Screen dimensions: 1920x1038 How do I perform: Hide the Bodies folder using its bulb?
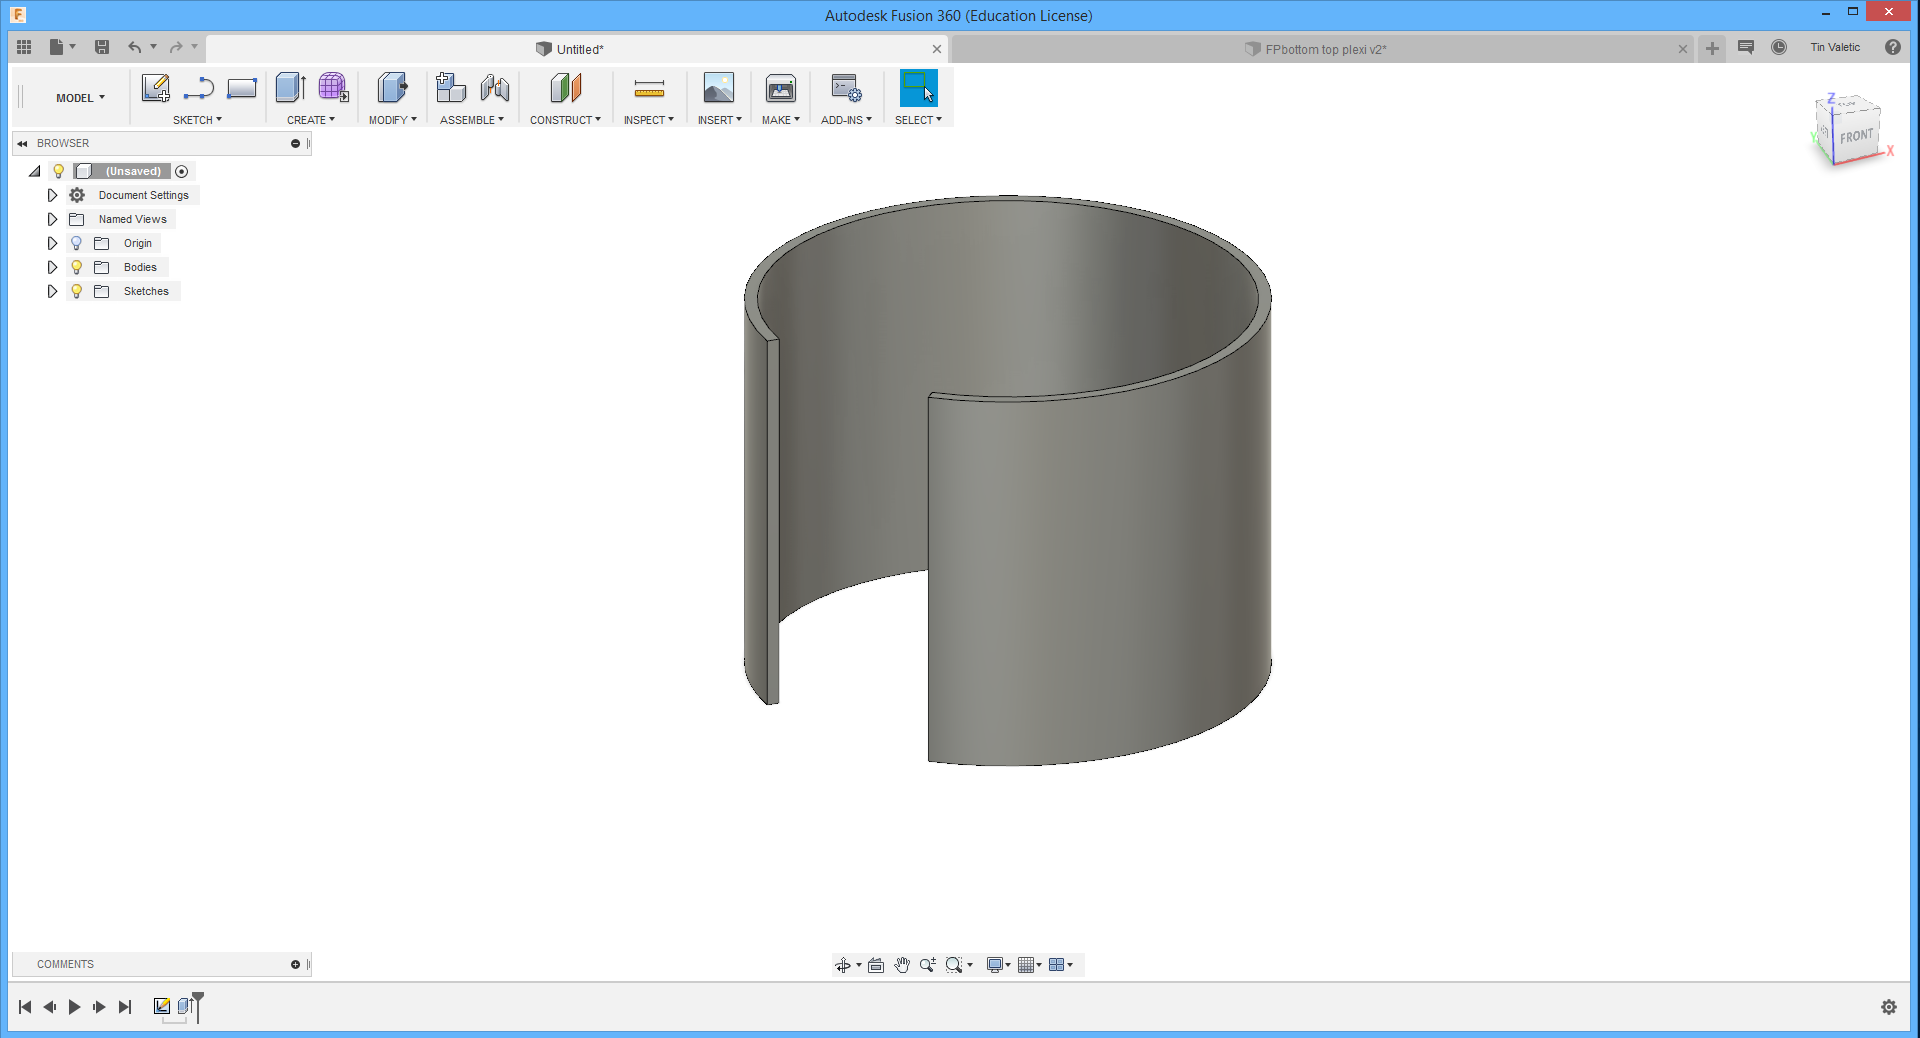click(76, 267)
